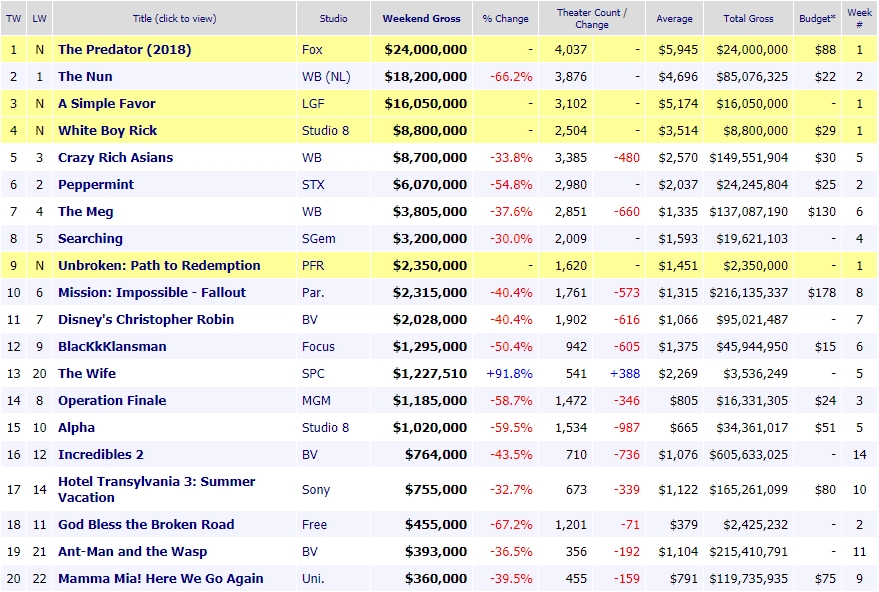Sort by the LW column header
Screen dimensions: 879x592
[39, 18]
